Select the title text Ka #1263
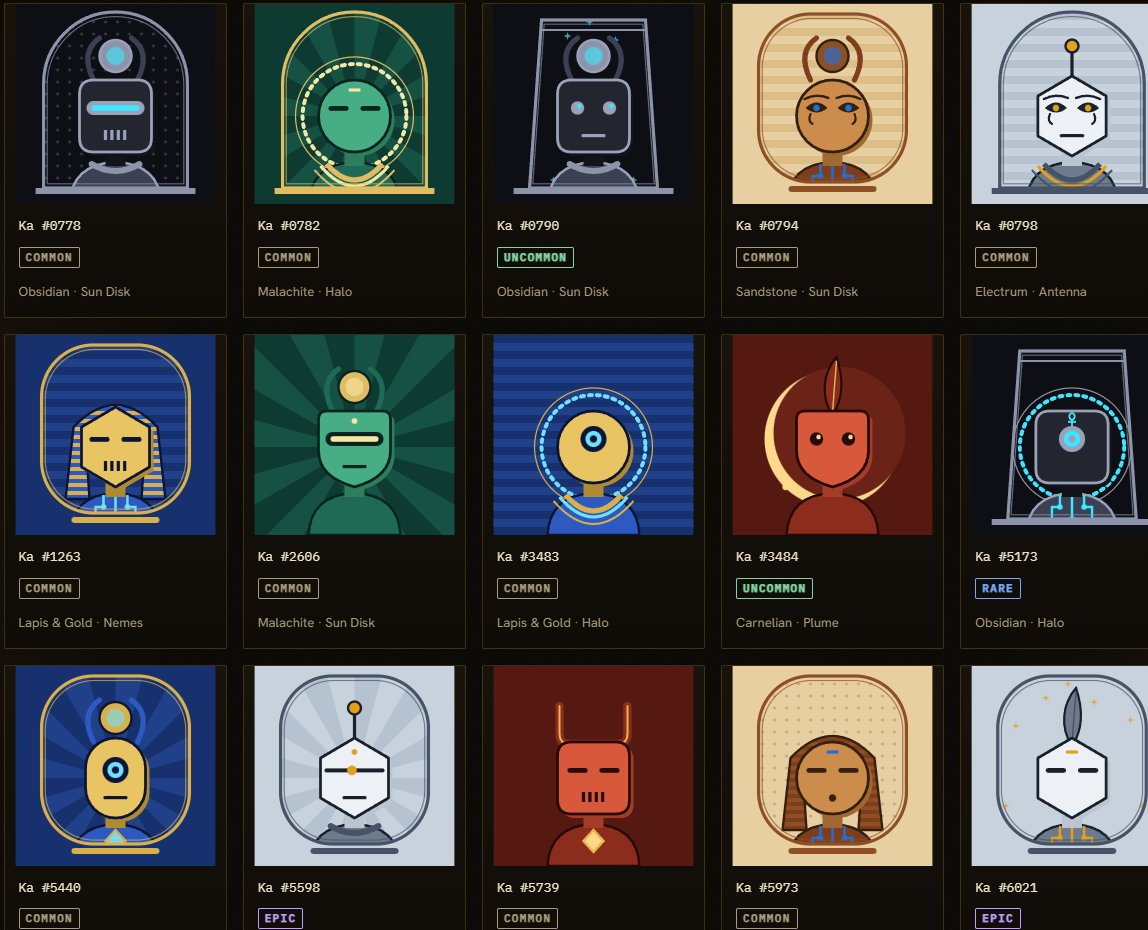The image size is (1148, 930). pyautogui.click(x=50, y=557)
